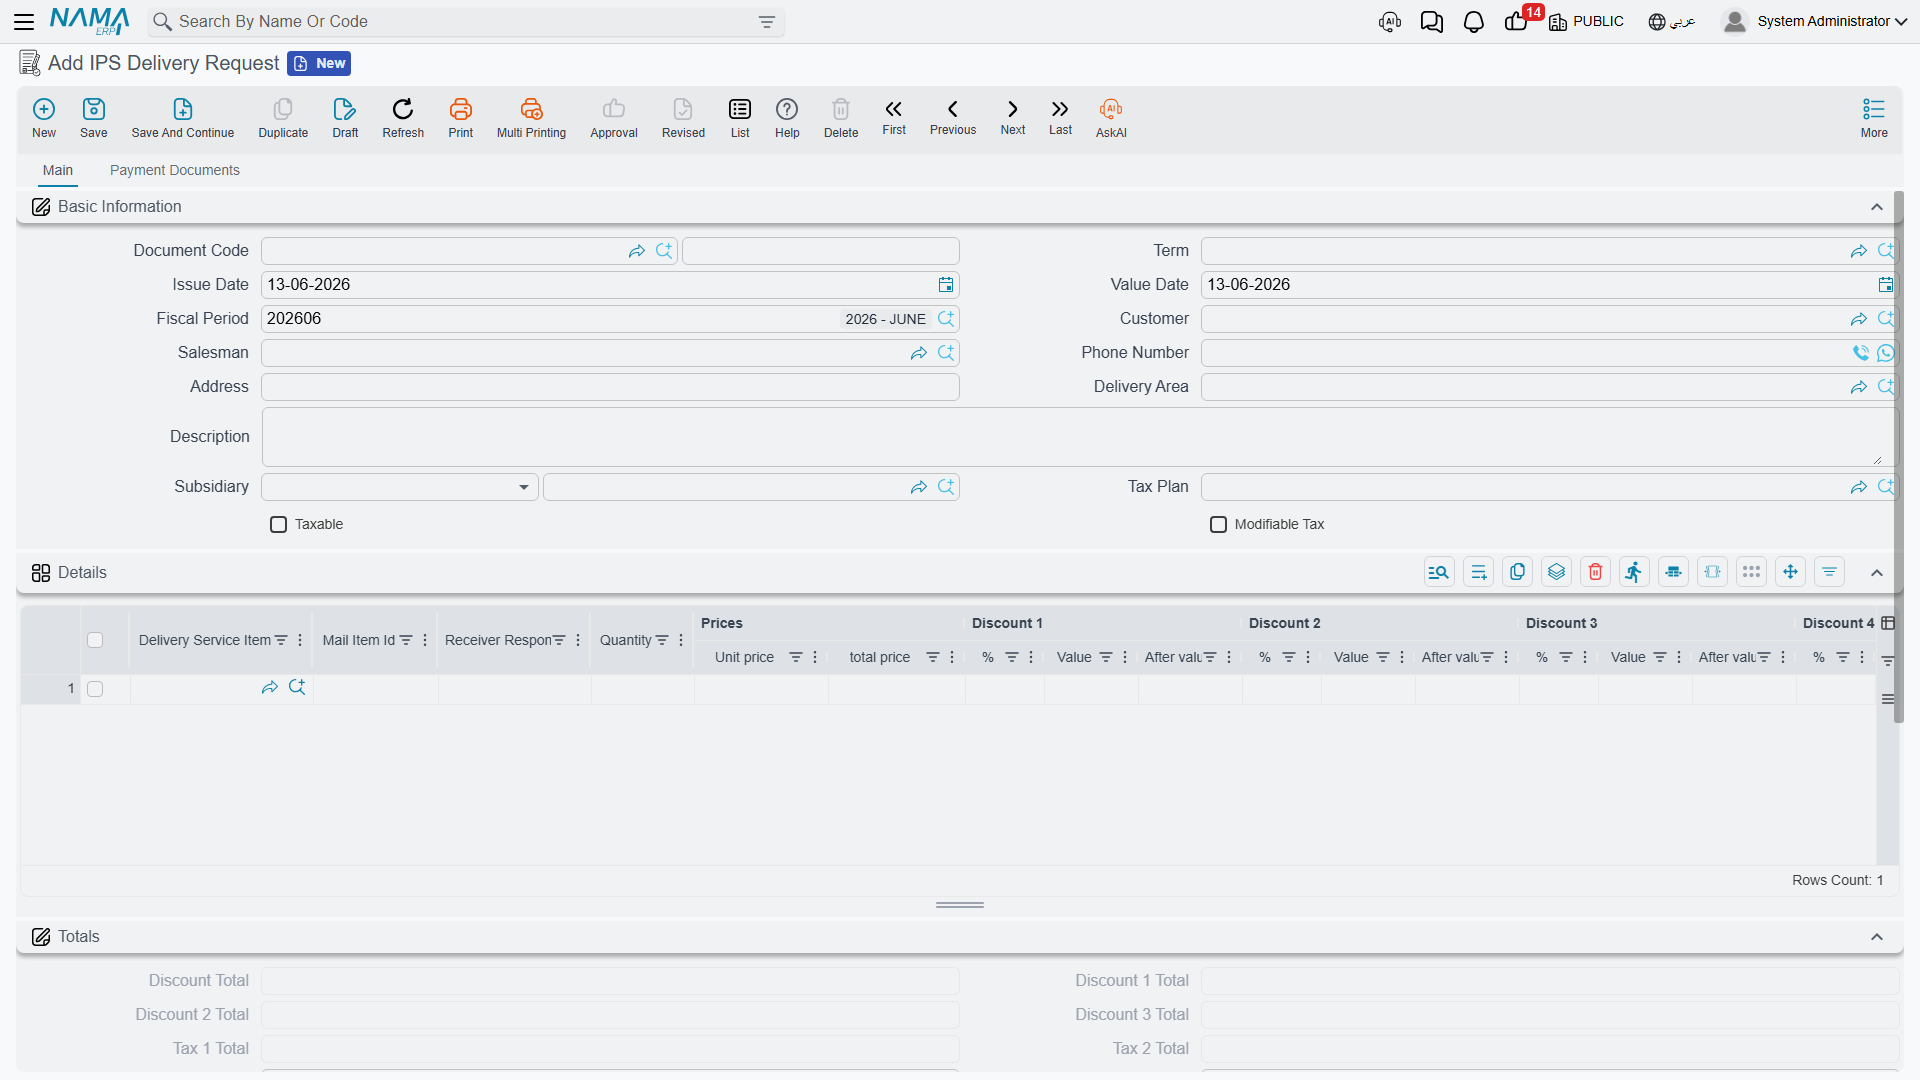1920x1080 pixels.
Task: Click the Duplicate toolbar icon
Action: [283, 117]
